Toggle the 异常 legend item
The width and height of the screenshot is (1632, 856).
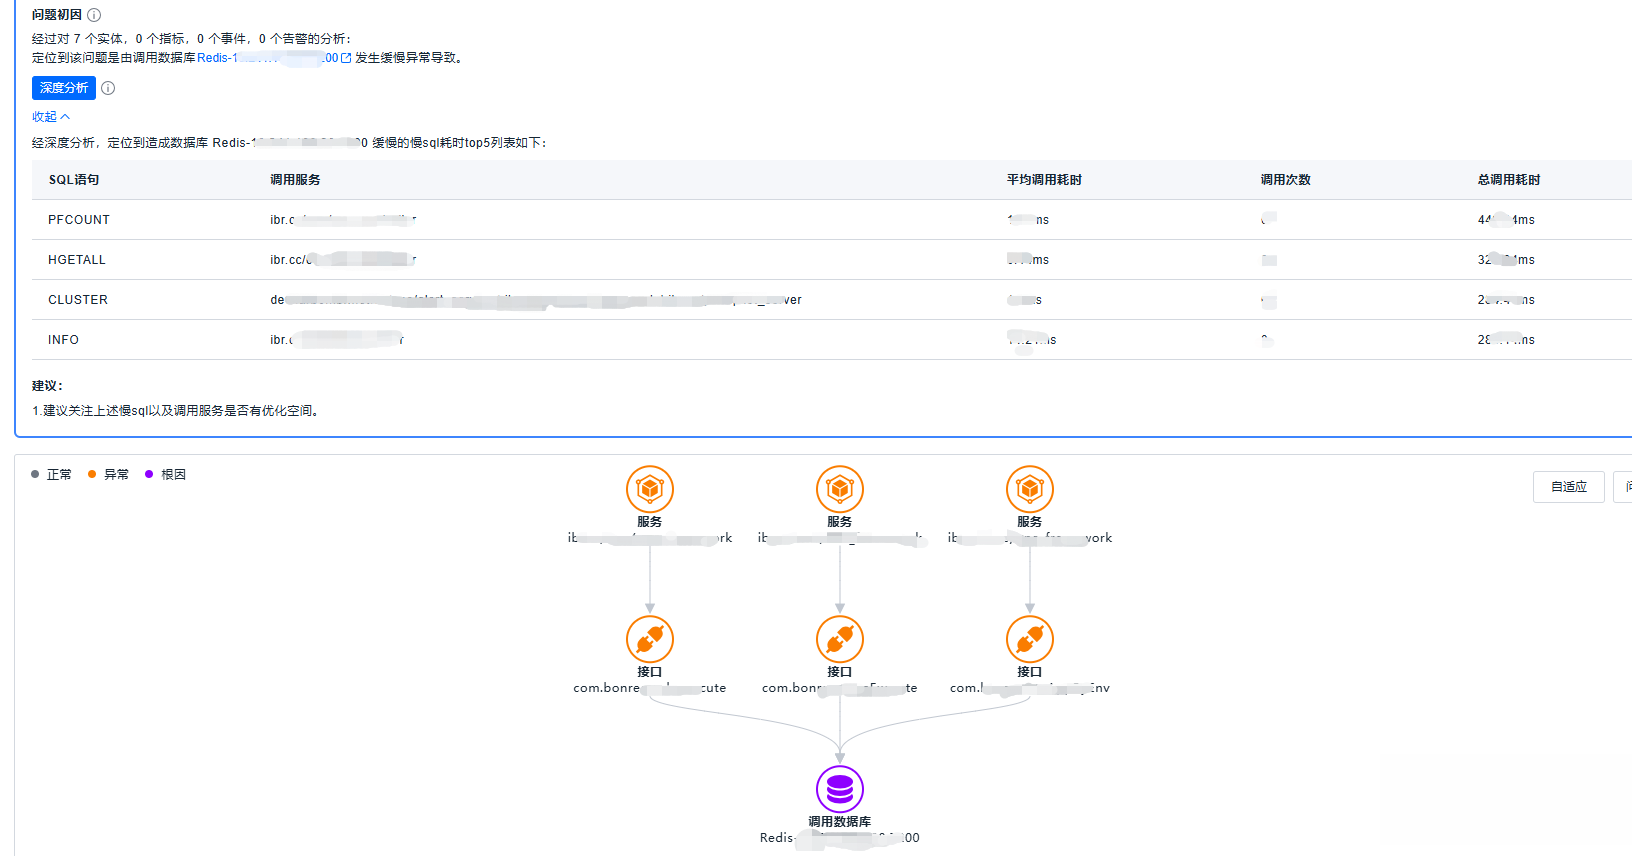tap(109, 475)
